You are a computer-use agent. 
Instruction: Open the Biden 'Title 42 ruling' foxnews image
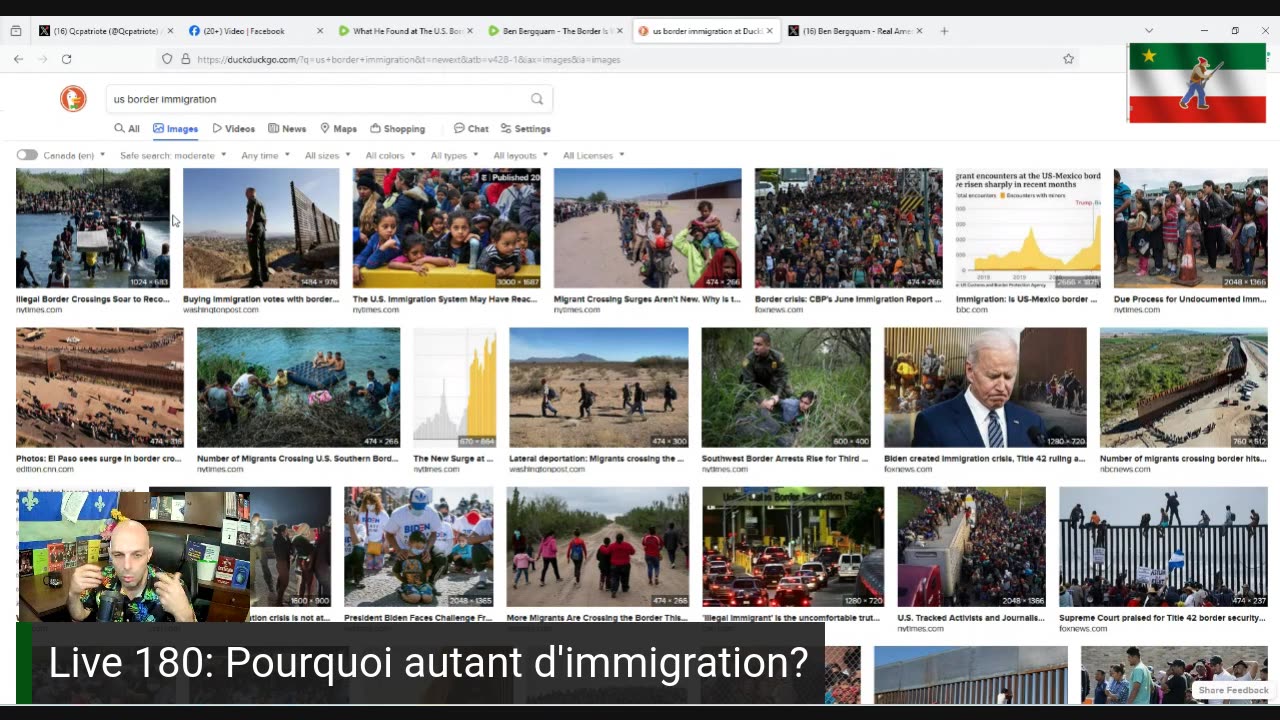coord(985,387)
